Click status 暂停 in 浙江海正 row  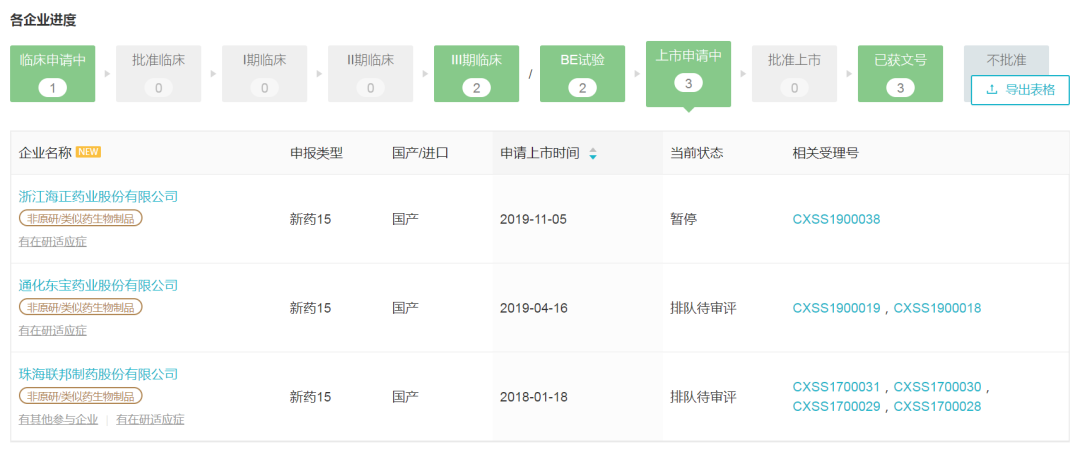[x=683, y=219]
